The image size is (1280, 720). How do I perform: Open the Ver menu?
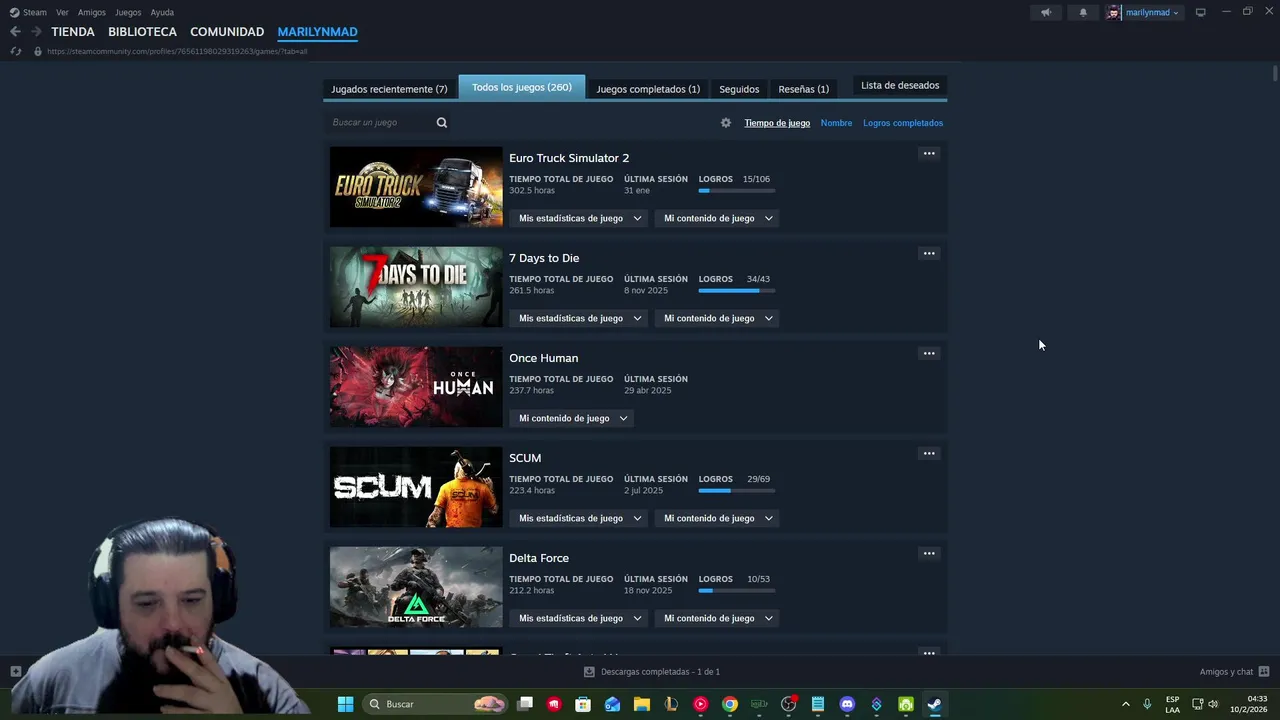point(63,13)
